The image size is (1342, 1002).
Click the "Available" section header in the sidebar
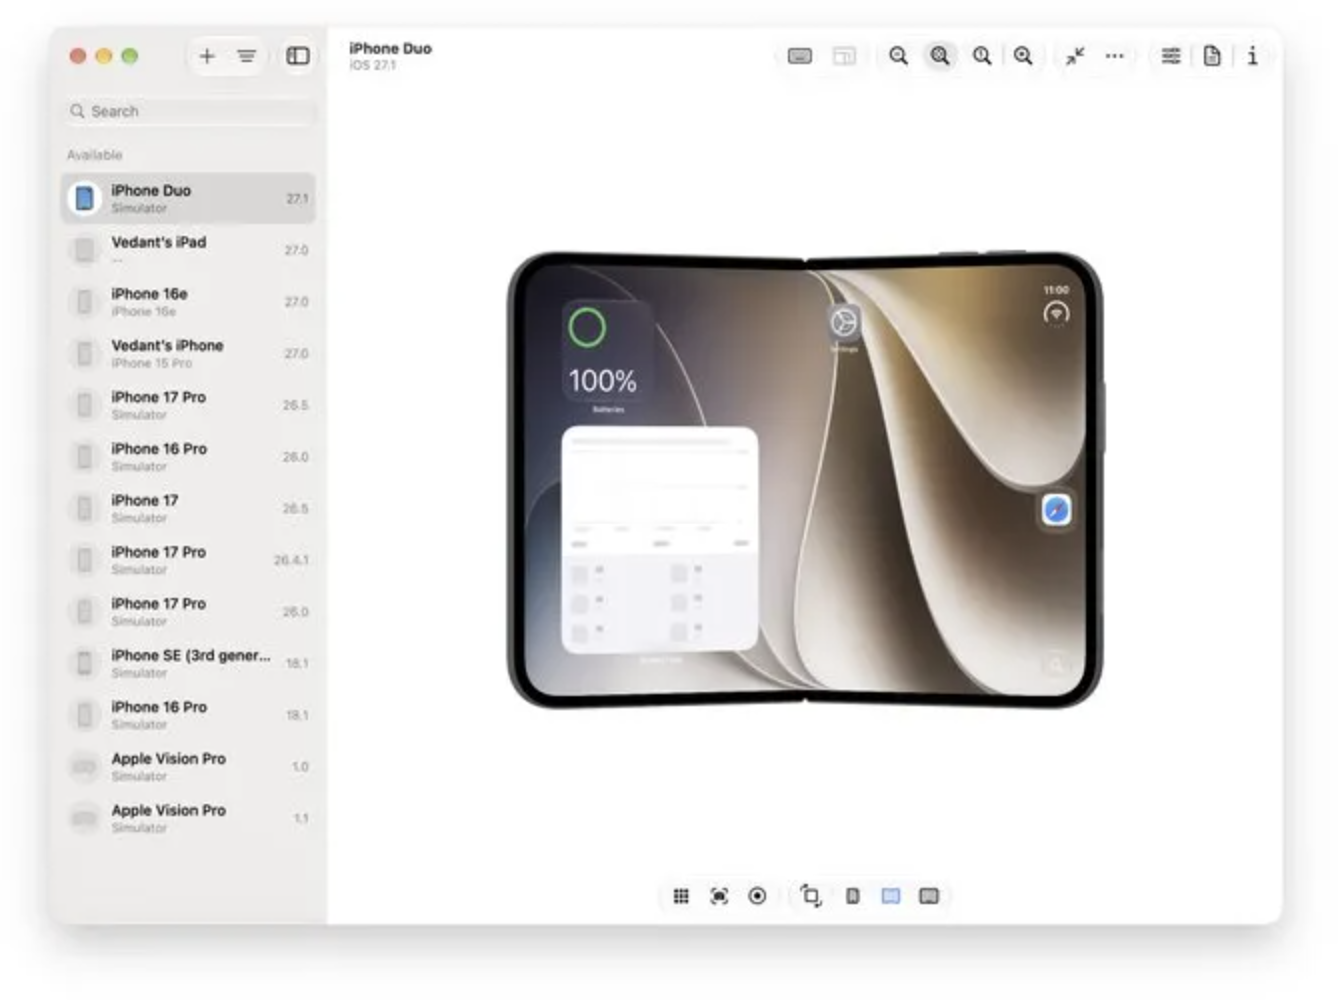tap(95, 155)
